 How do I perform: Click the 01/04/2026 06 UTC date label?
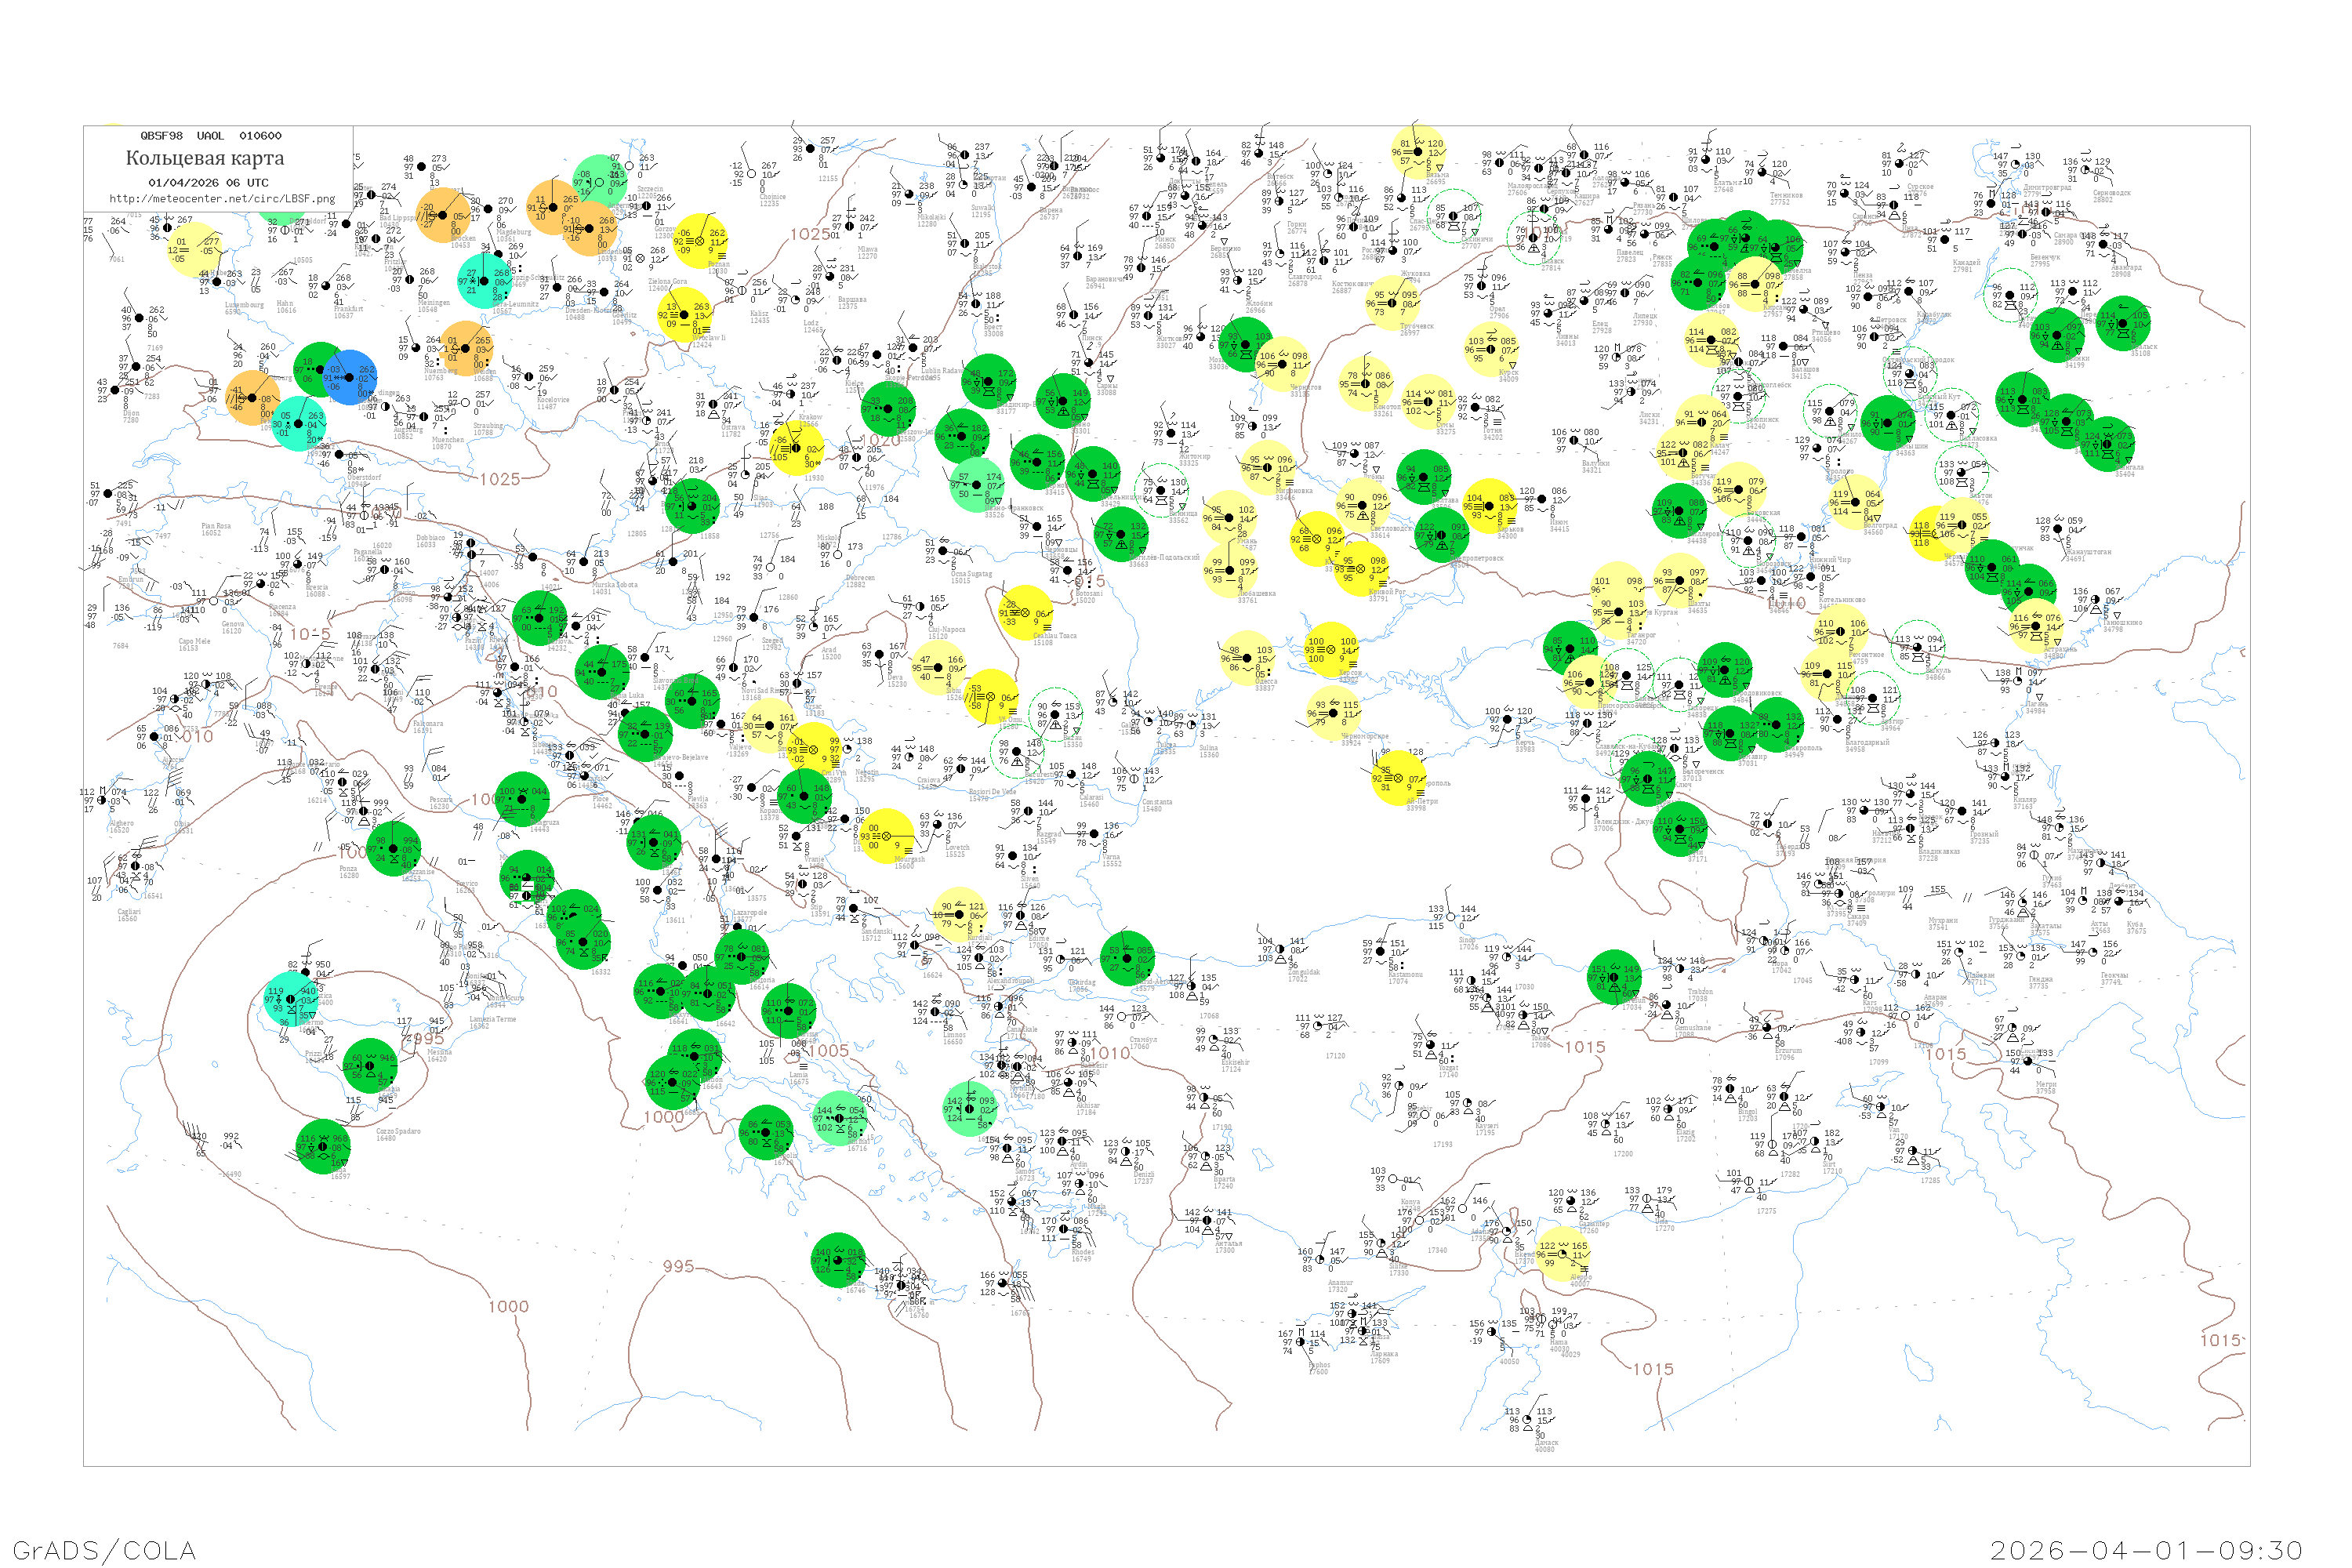pyautogui.click(x=208, y=183)
